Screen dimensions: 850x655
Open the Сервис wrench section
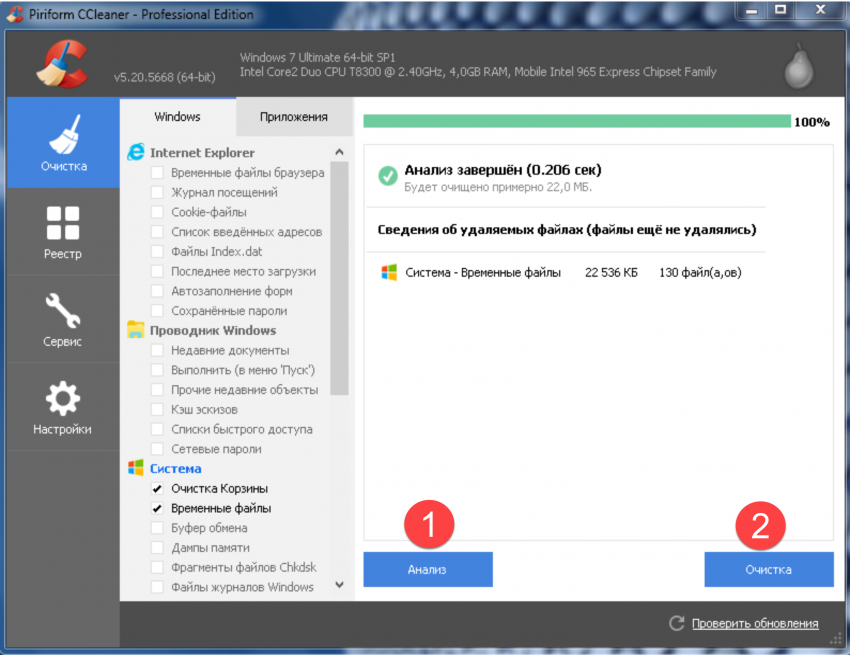[x=63, y=319]
